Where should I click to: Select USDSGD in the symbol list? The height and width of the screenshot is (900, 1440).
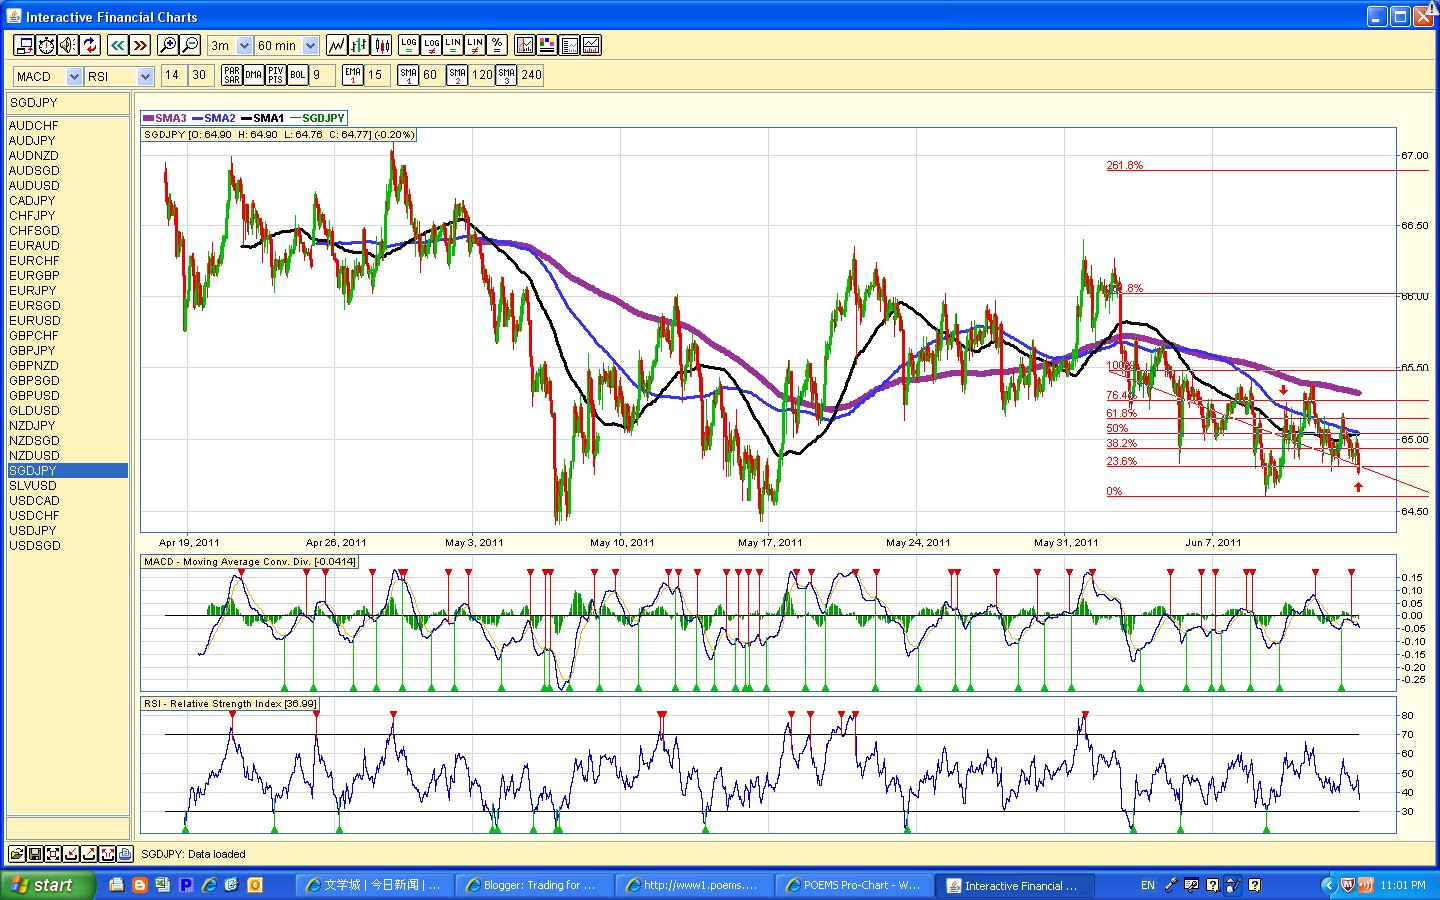pyautogui.click(x=67, y=545)
